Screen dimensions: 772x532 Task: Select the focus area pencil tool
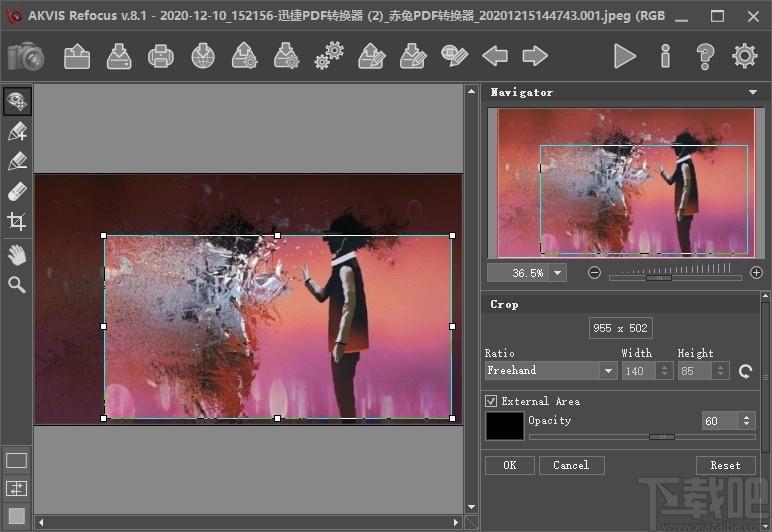tap(17, 132)
